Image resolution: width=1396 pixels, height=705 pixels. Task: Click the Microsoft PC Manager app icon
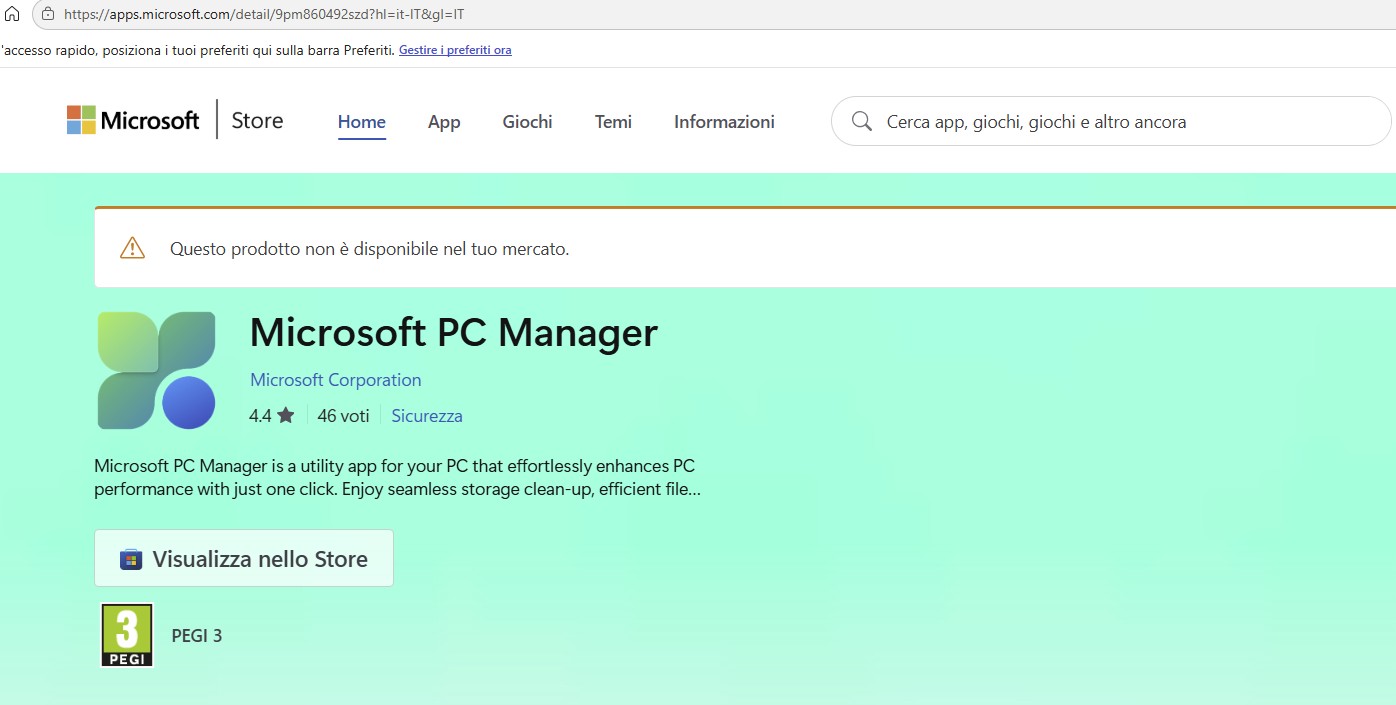(157, 370)
